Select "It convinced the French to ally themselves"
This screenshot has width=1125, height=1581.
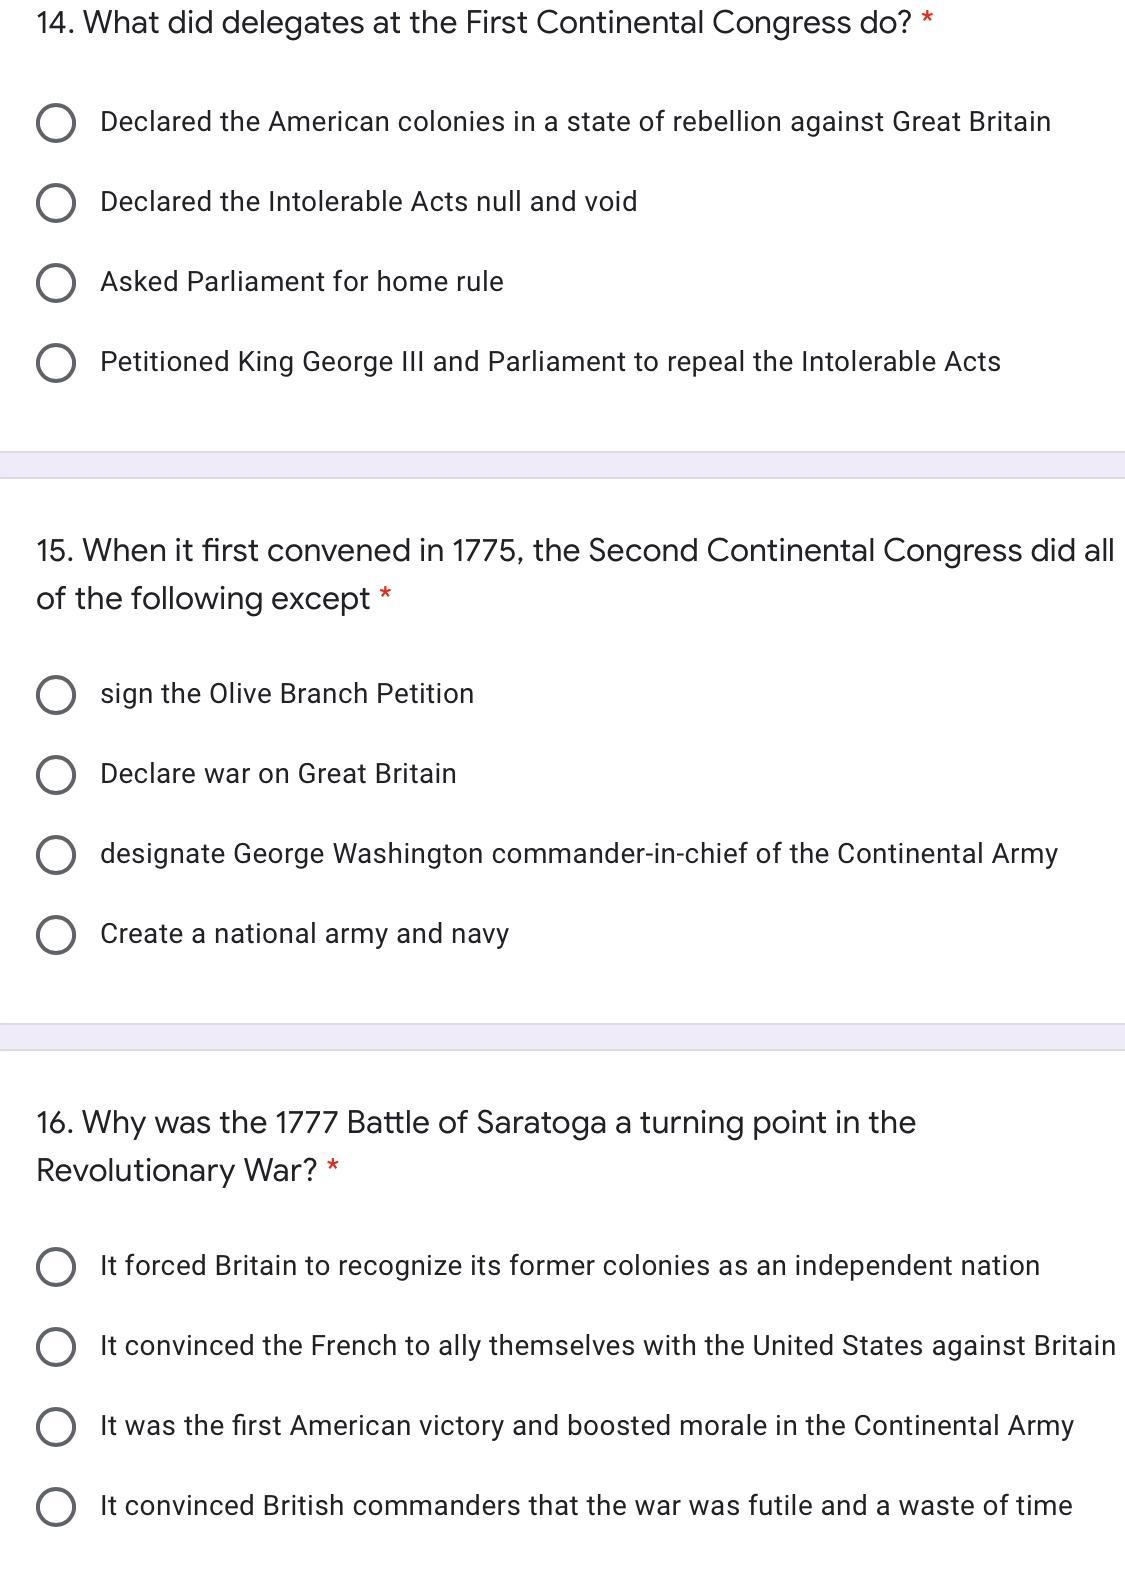(x=55, y=1346)
